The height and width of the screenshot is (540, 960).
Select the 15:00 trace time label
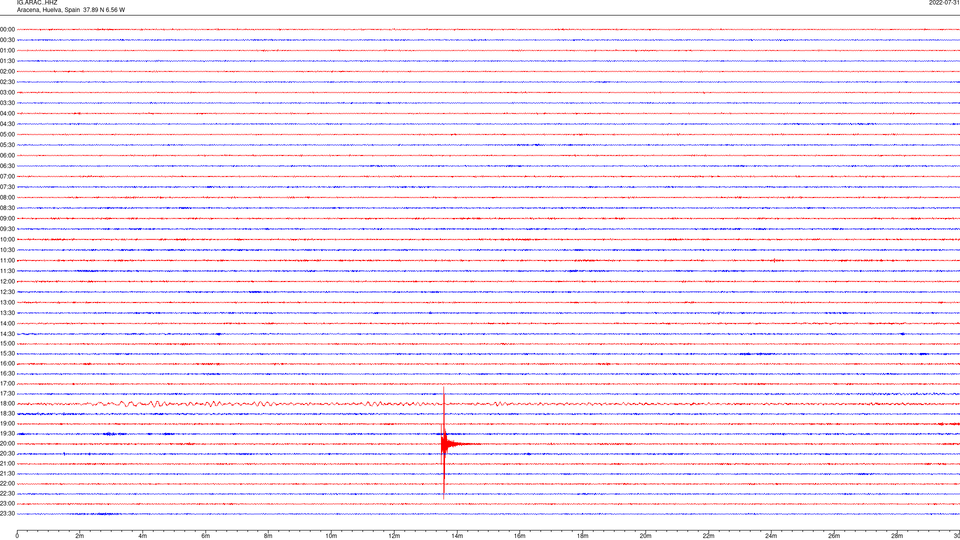coord(7,344)
